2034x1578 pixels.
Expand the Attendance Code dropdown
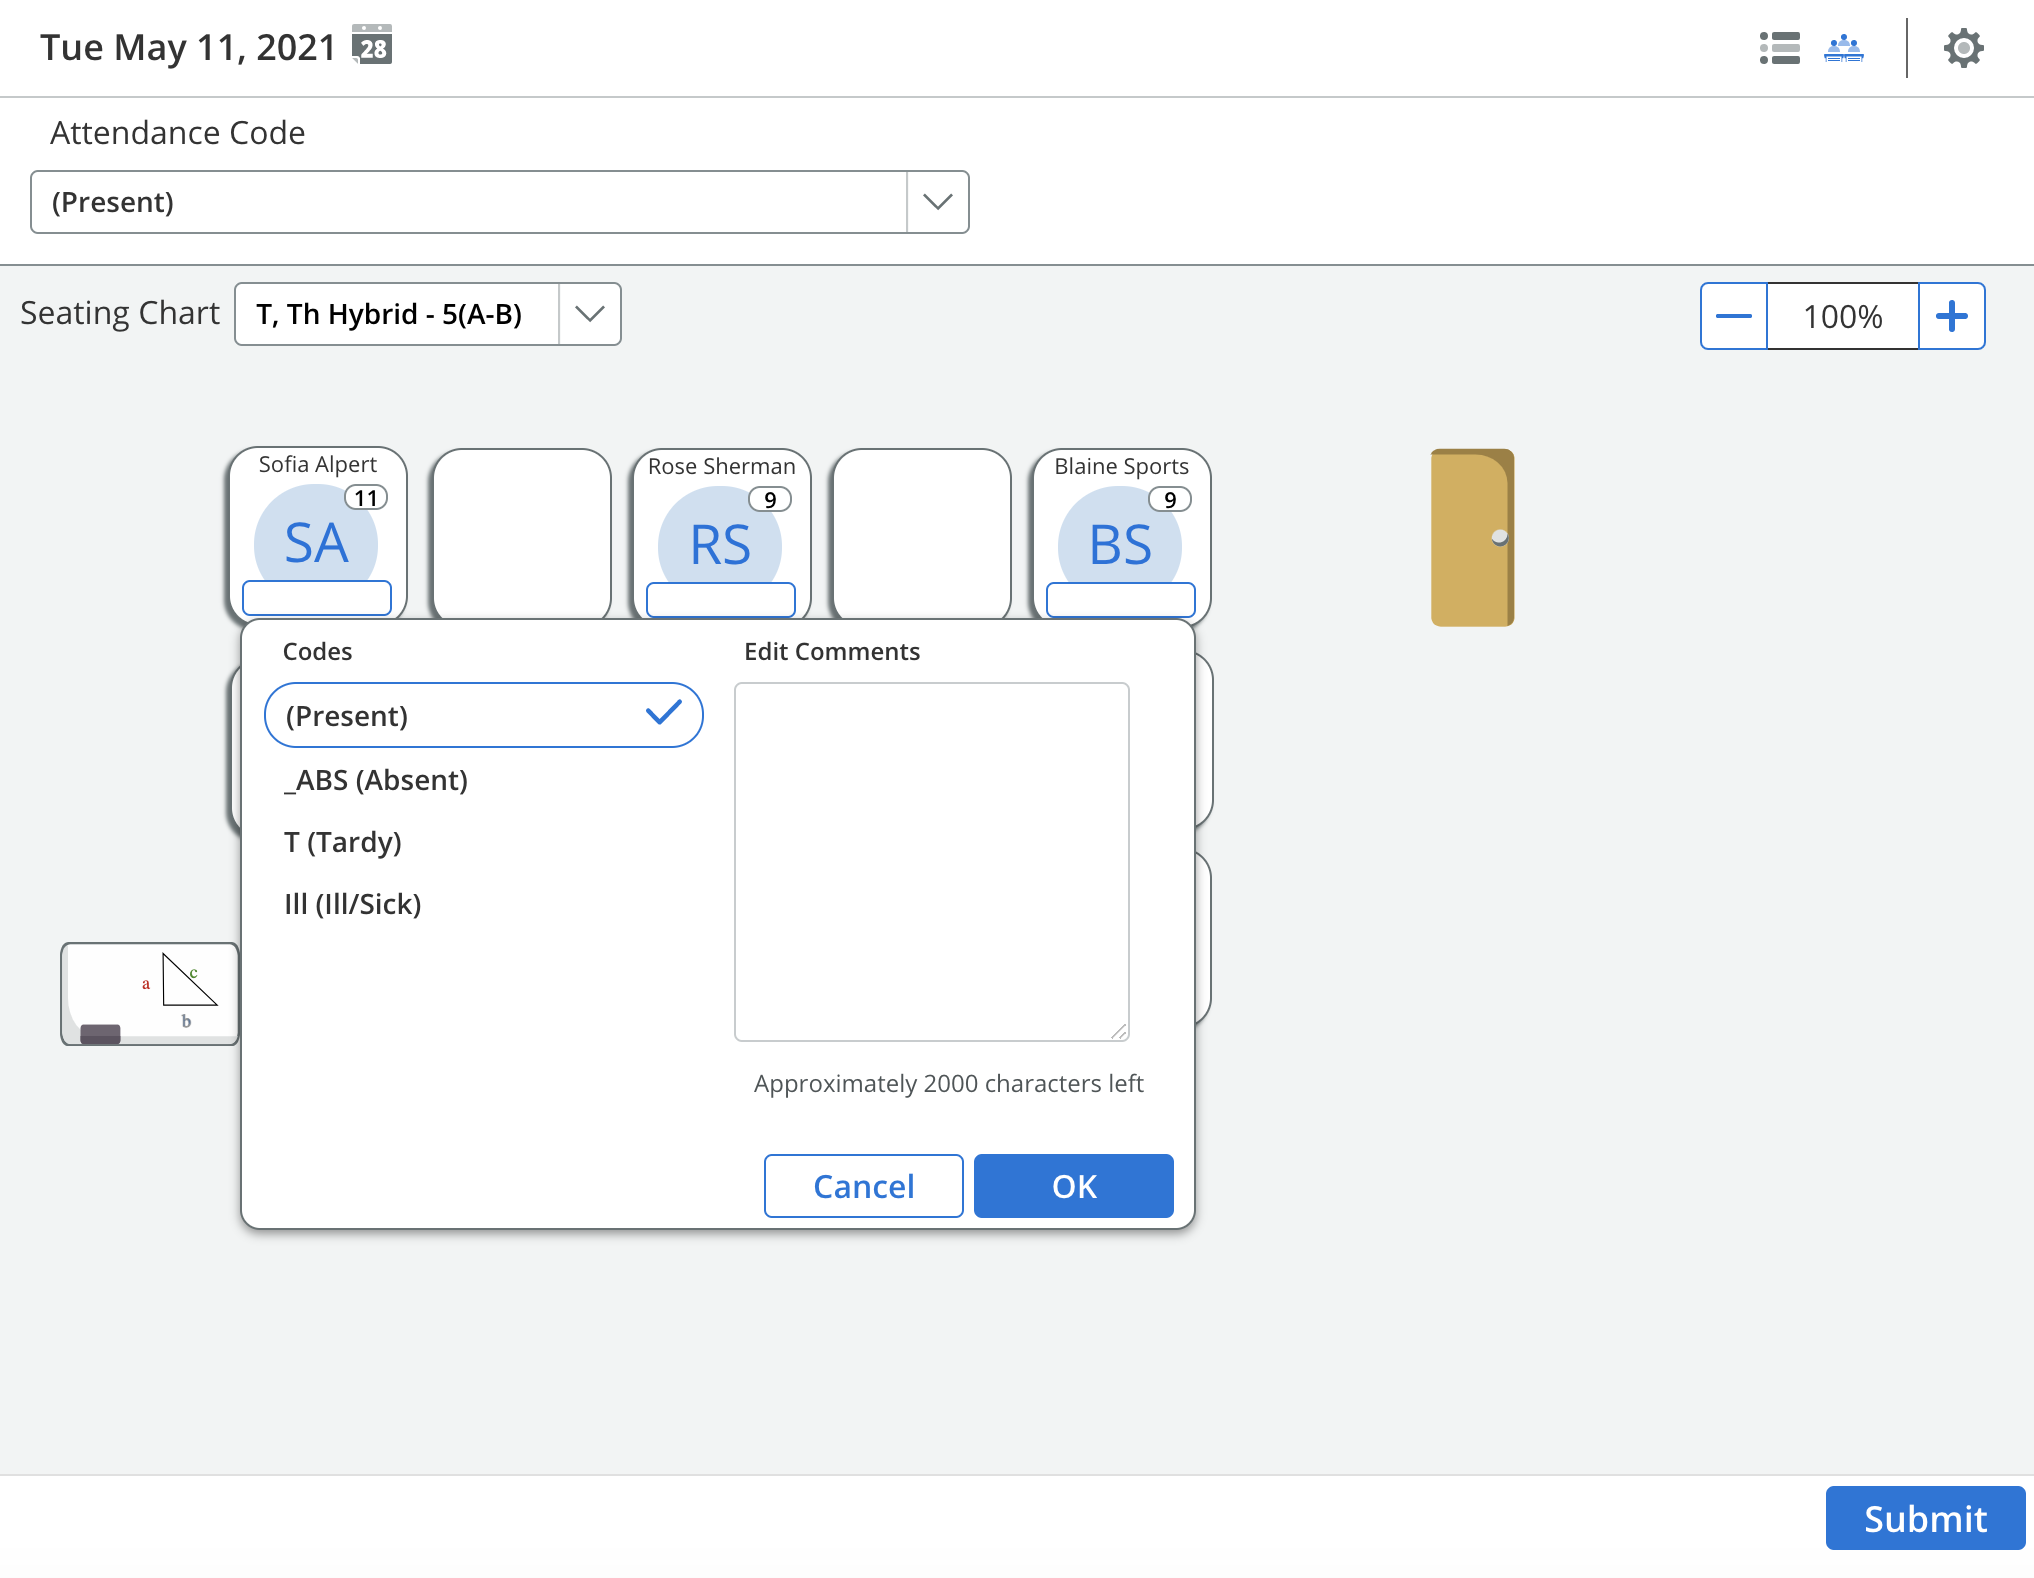[x=937, y=202]
